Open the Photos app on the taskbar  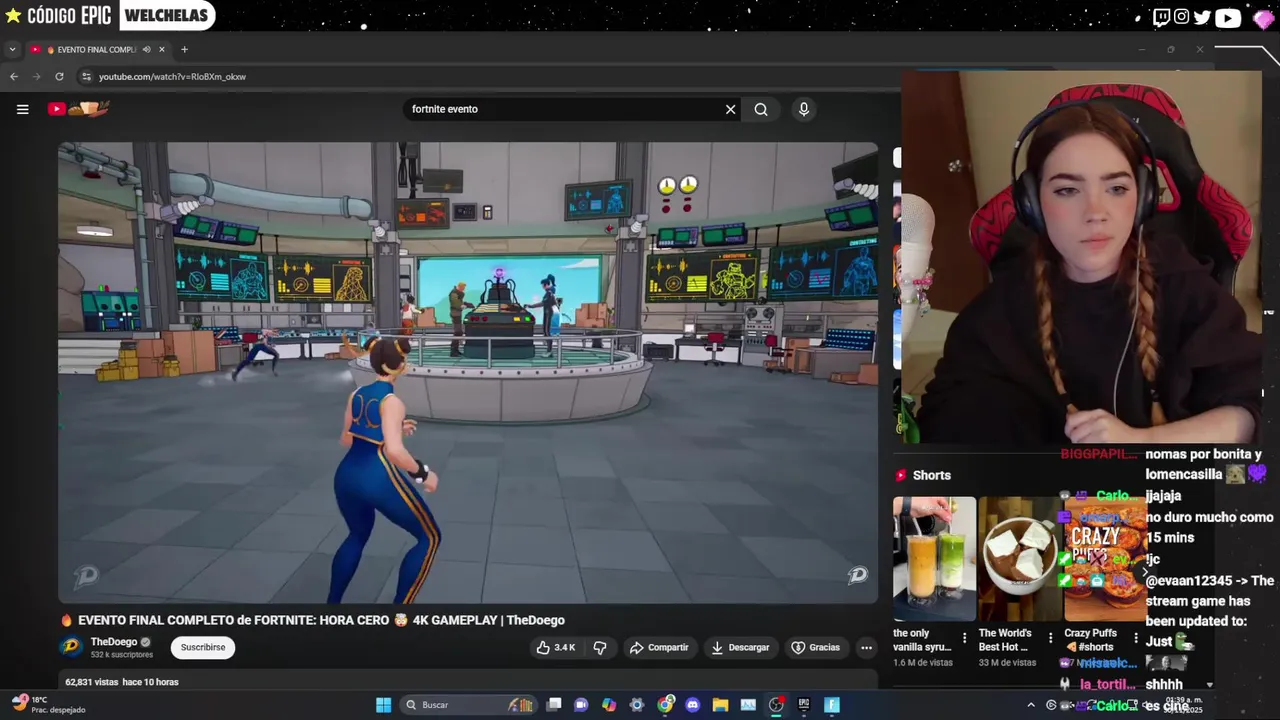(x=748, y=705)
